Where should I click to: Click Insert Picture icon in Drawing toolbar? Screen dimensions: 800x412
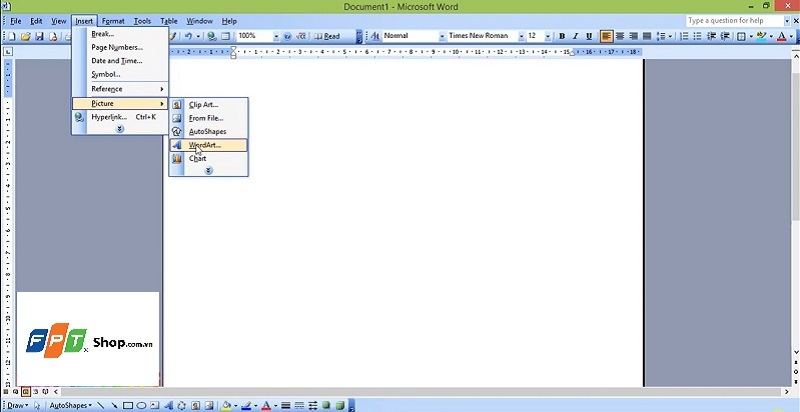pyautogui.click(x=208, y=406)
